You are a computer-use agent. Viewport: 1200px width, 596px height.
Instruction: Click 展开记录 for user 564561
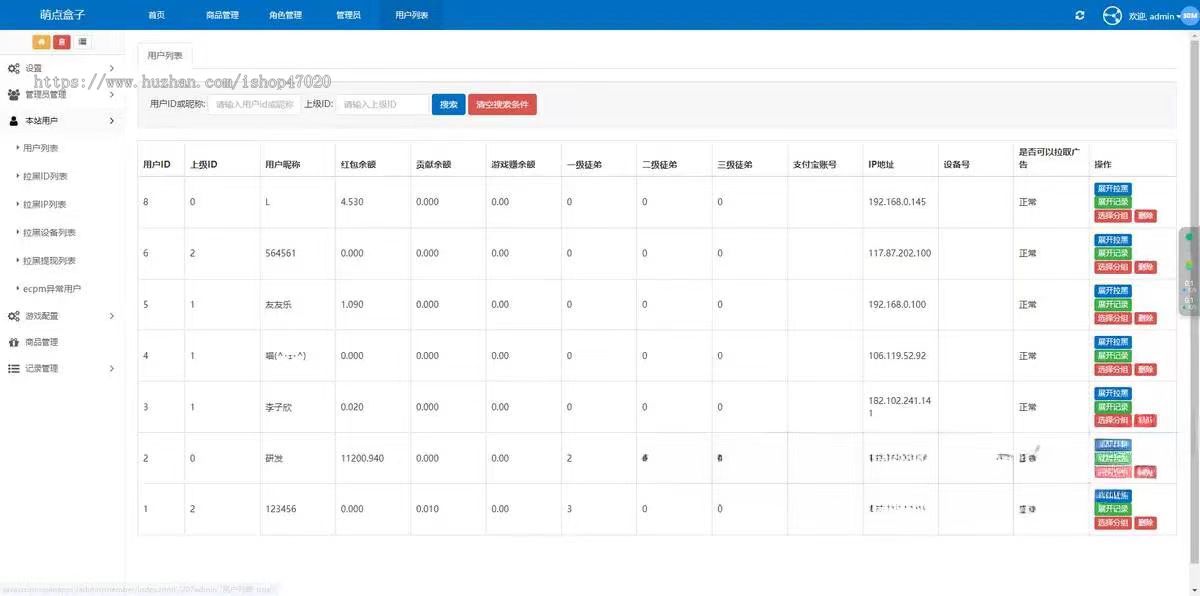point(1113,253)
